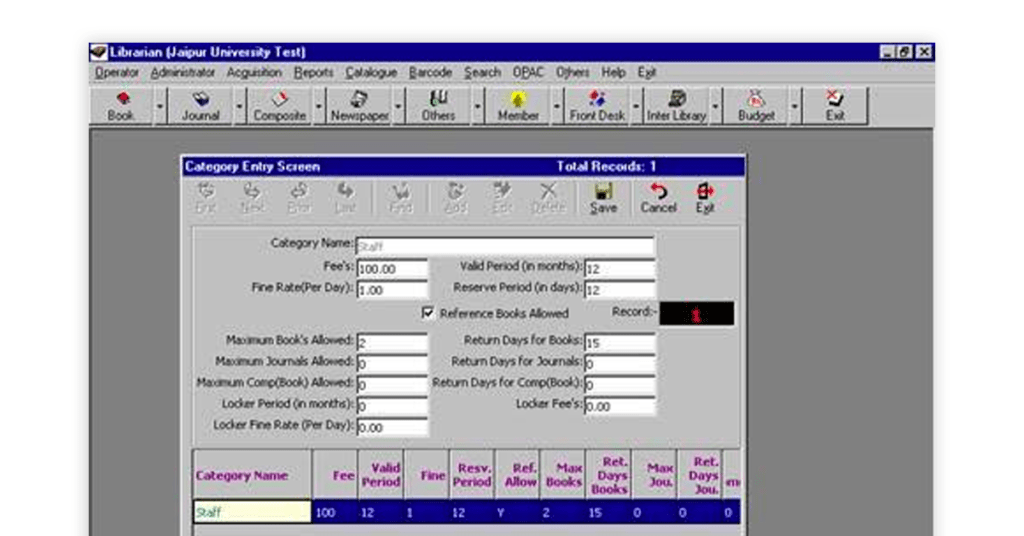Click the Ret. Days Books column header
This screenshot has height=536, width=1024.
(x=609, y=475)
